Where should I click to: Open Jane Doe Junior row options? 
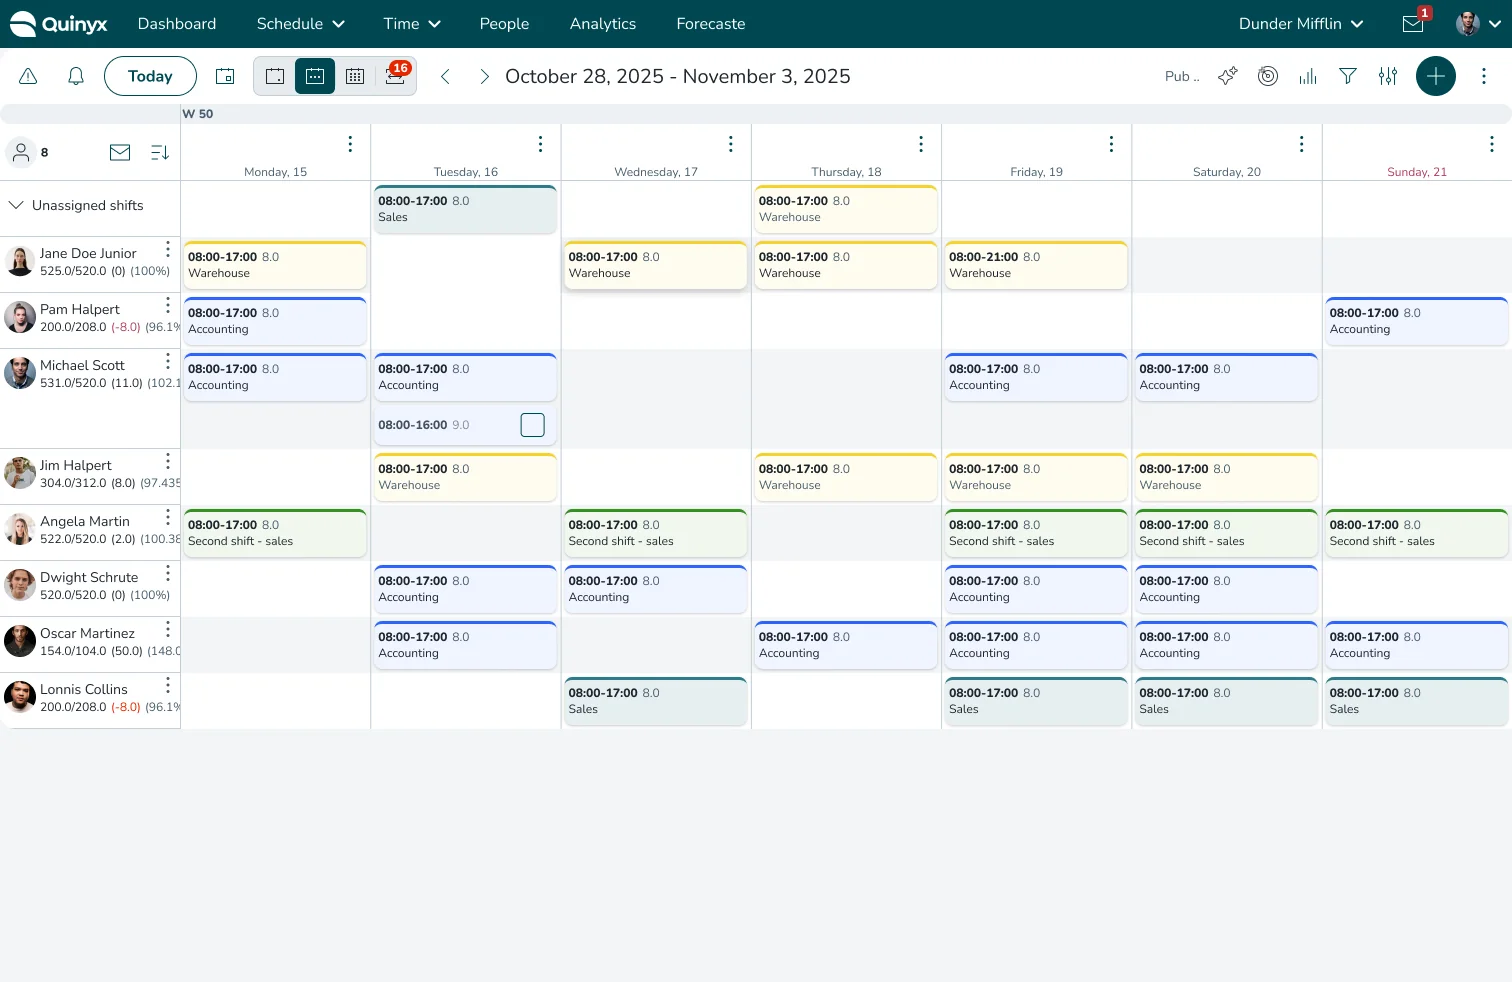point(168,249)
